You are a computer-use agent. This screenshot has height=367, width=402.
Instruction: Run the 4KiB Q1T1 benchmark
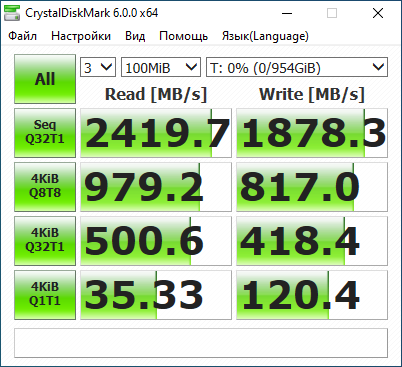tap(45, 295)
